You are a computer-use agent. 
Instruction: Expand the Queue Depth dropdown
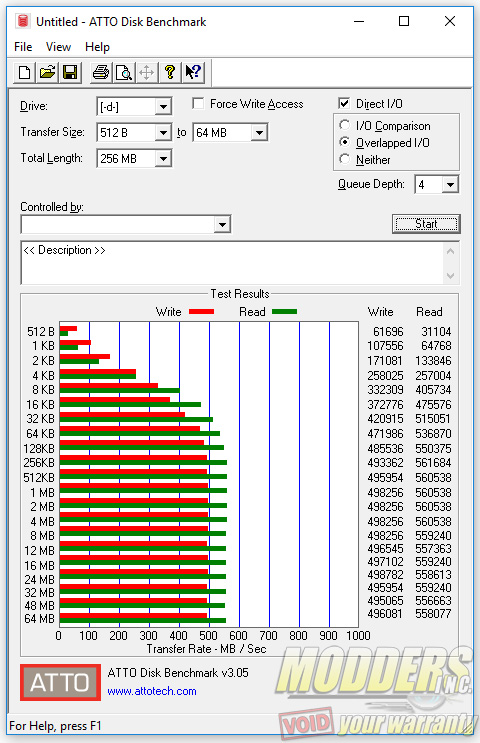tap(450, 184)
